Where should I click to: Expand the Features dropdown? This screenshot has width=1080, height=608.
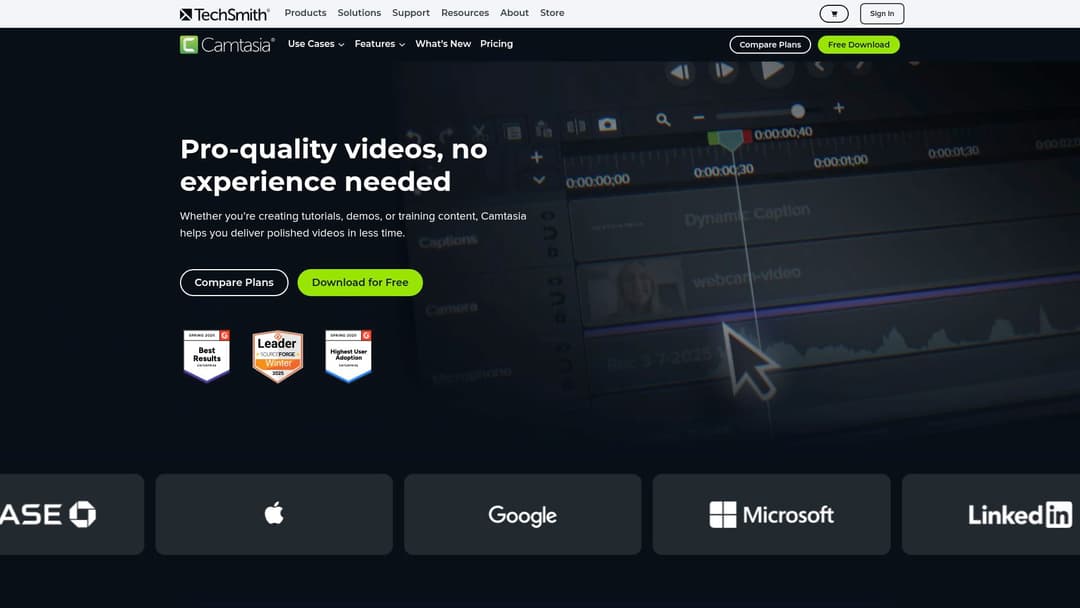380,44
